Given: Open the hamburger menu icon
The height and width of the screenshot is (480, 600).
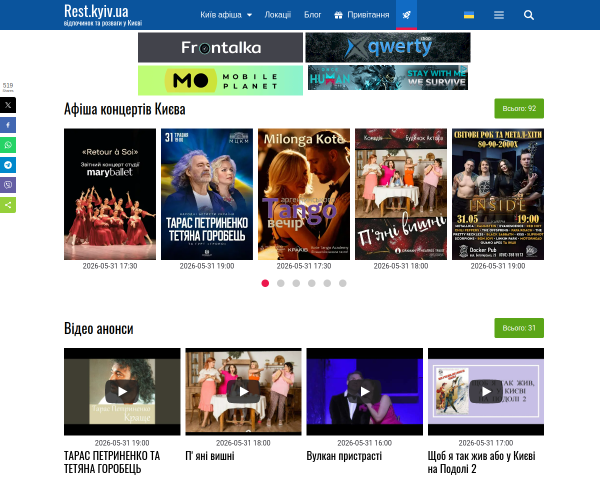Looking at the screenshot, I should [x=499, y=15].
